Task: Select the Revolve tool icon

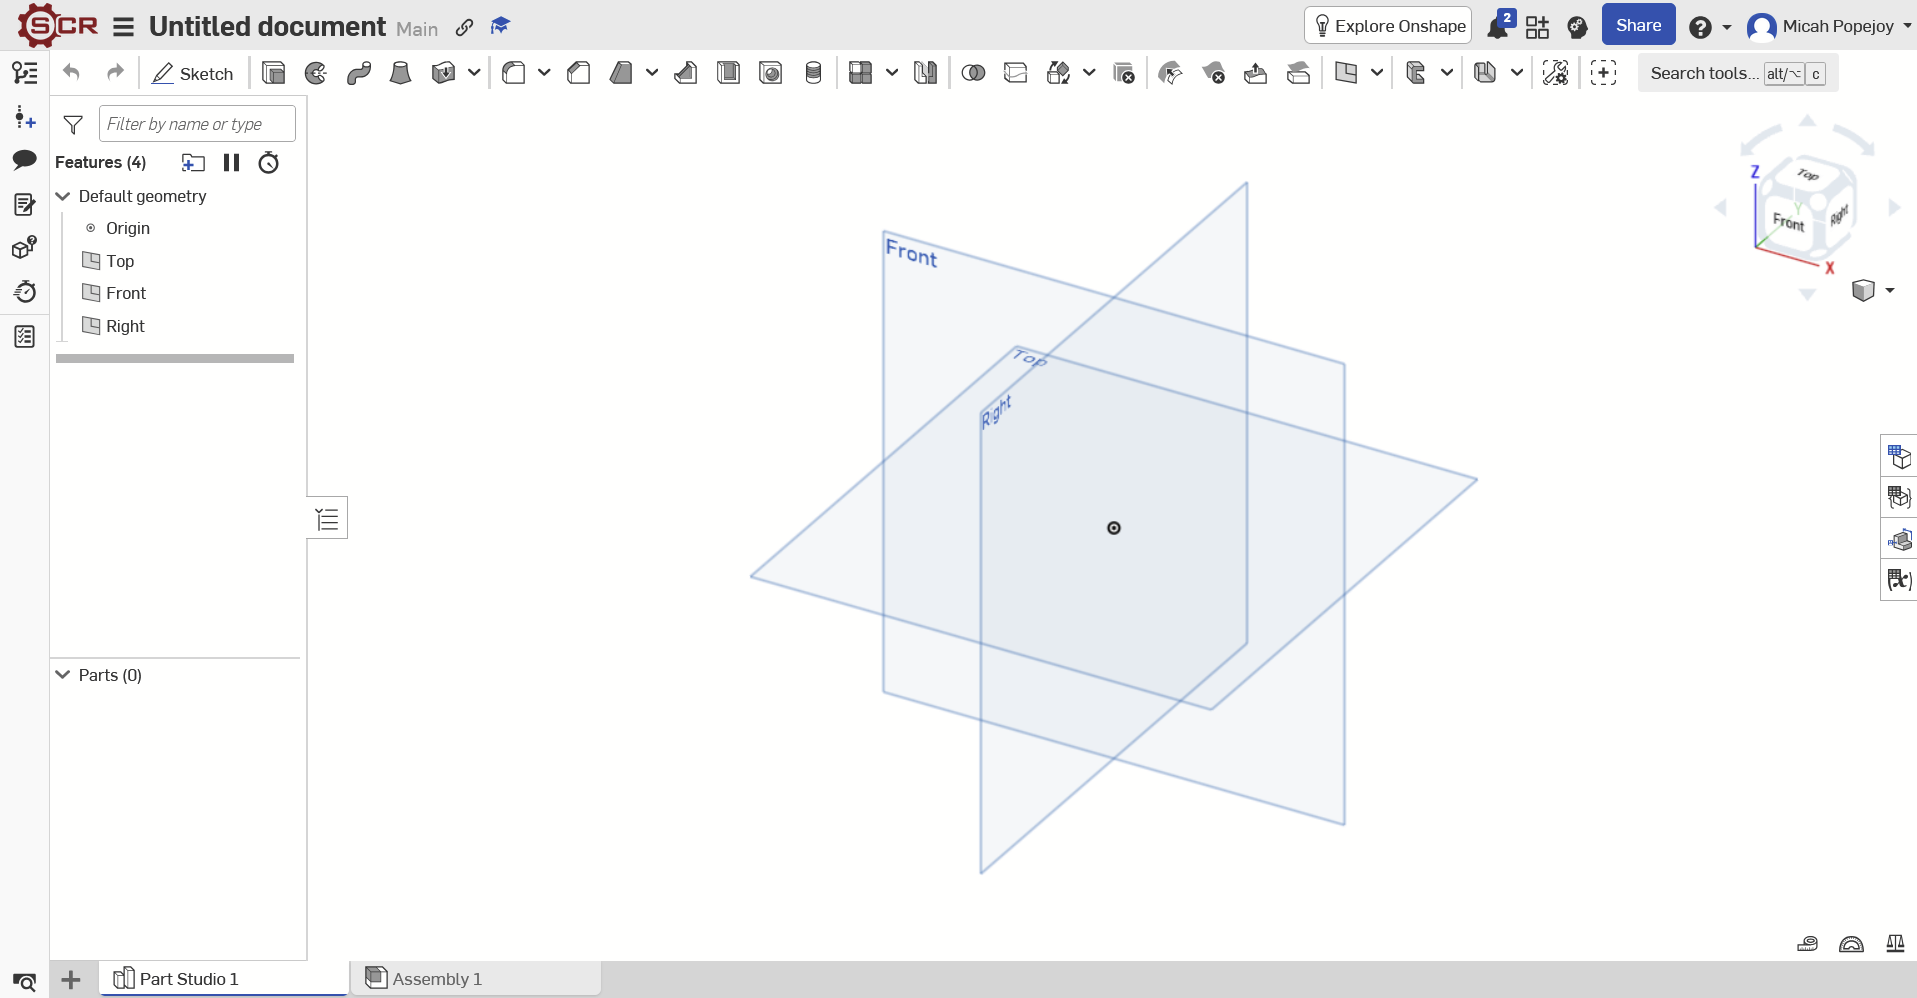Action: coord(316,73)
